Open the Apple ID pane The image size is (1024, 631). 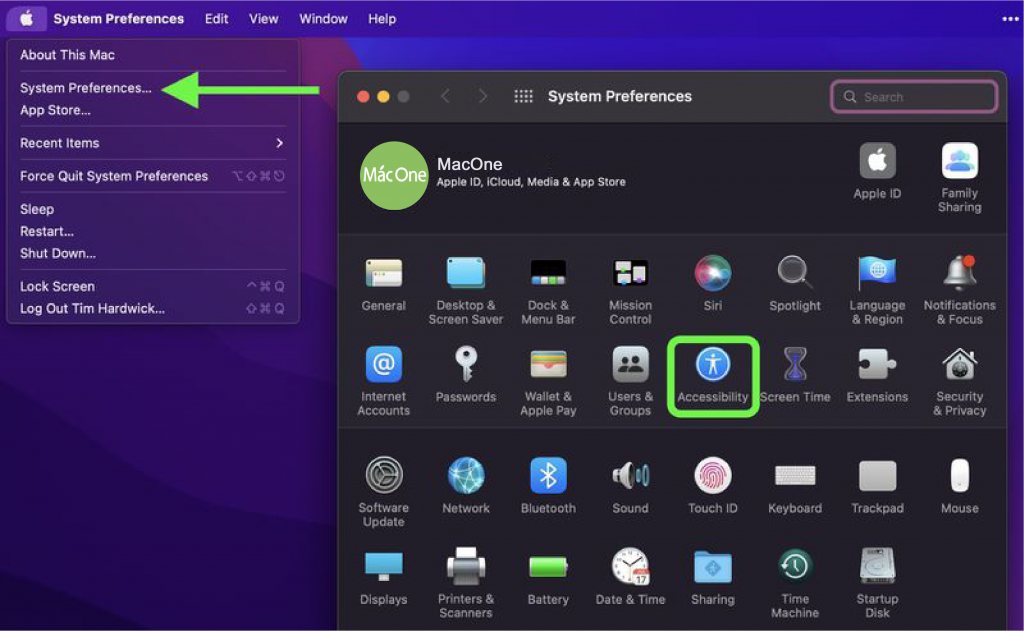point(877,171)
